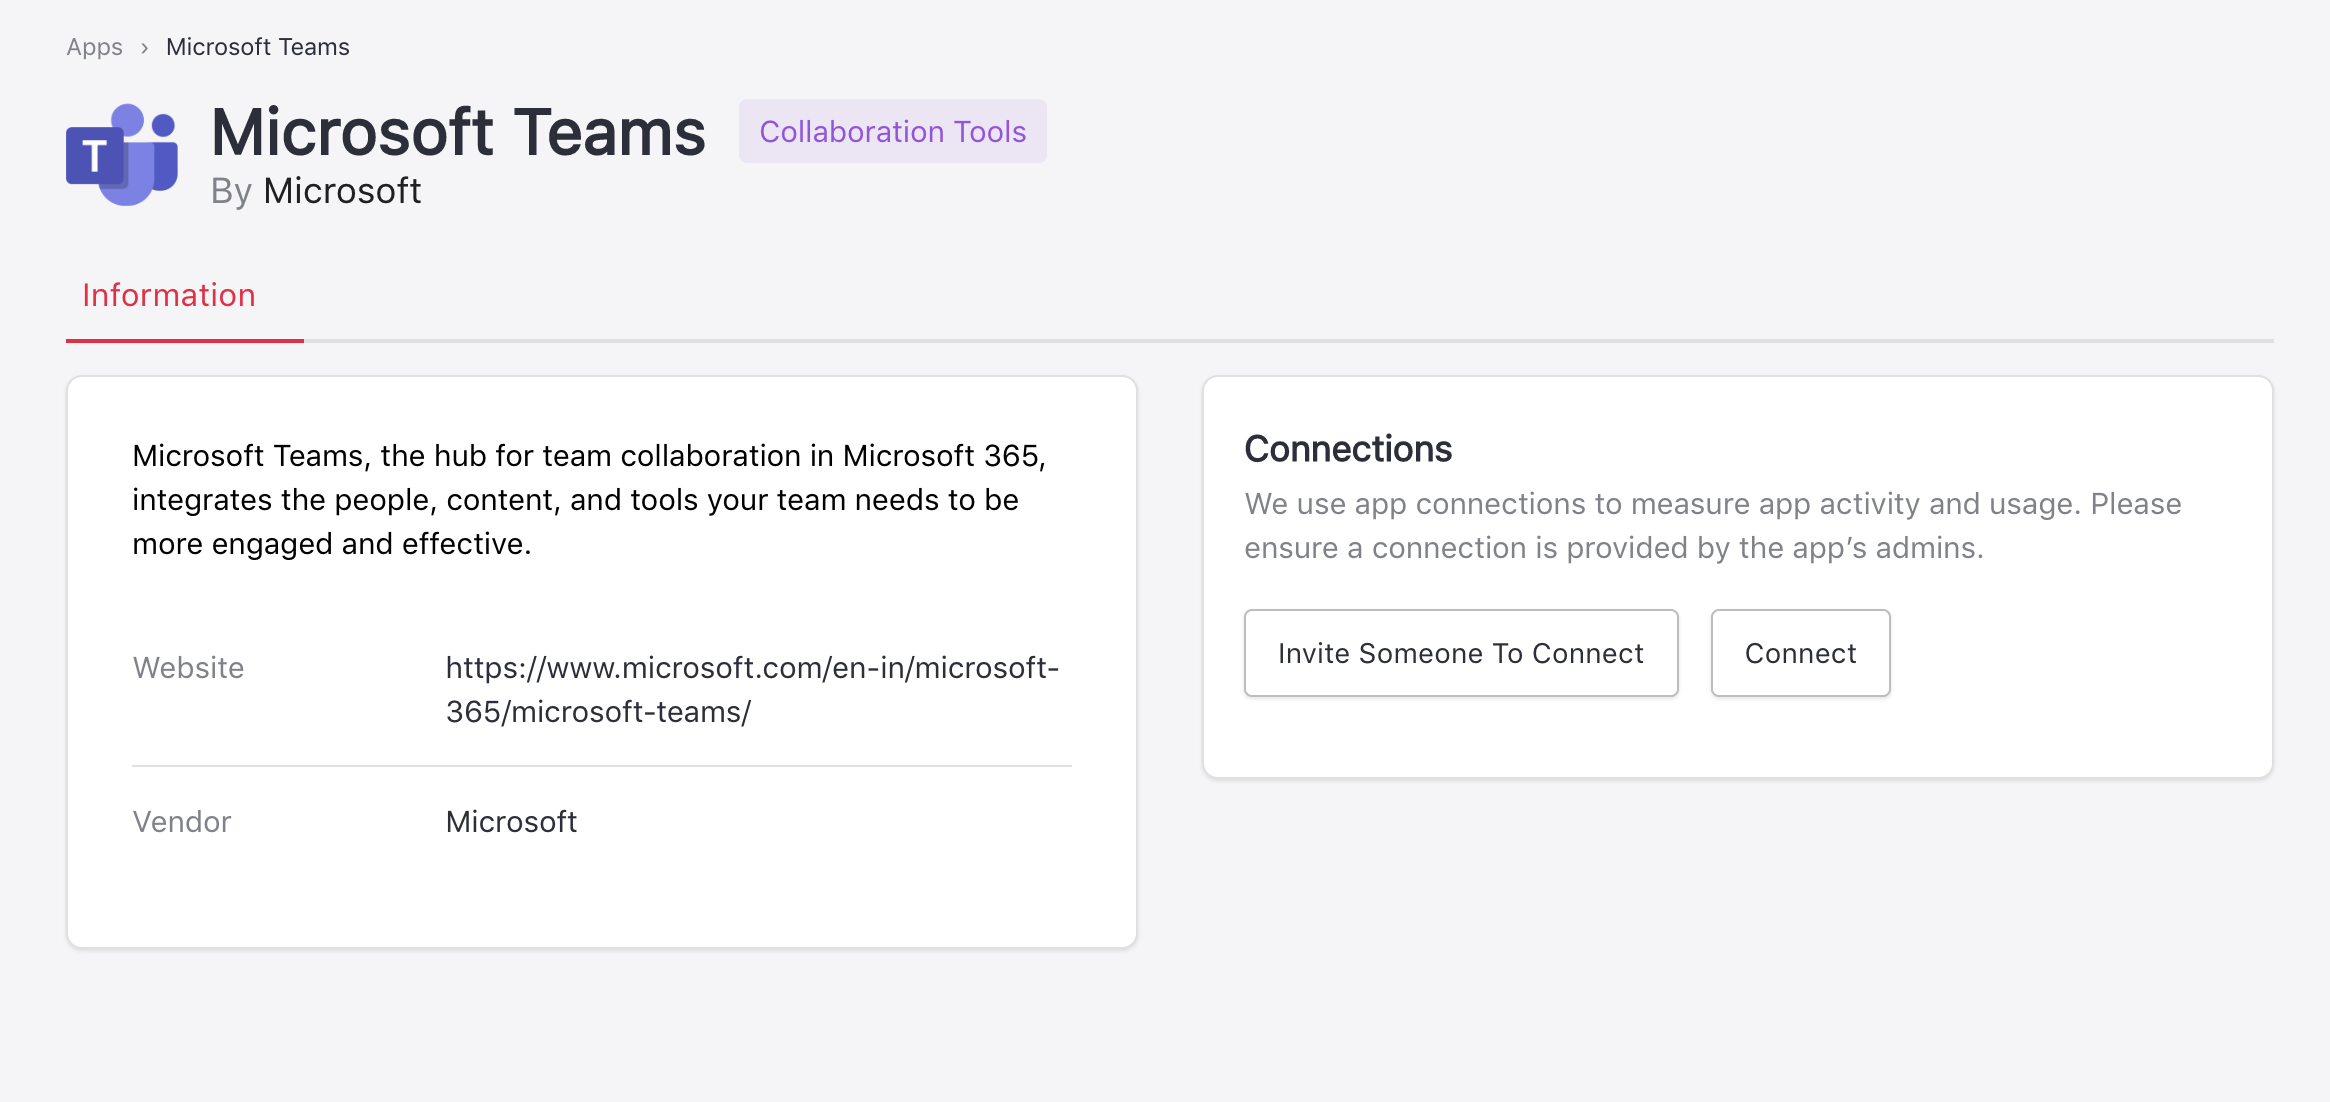Click divider between Website and Vendor rows
The height and width of the screenshot is (1102, 2330).
[x=601, y=766]
